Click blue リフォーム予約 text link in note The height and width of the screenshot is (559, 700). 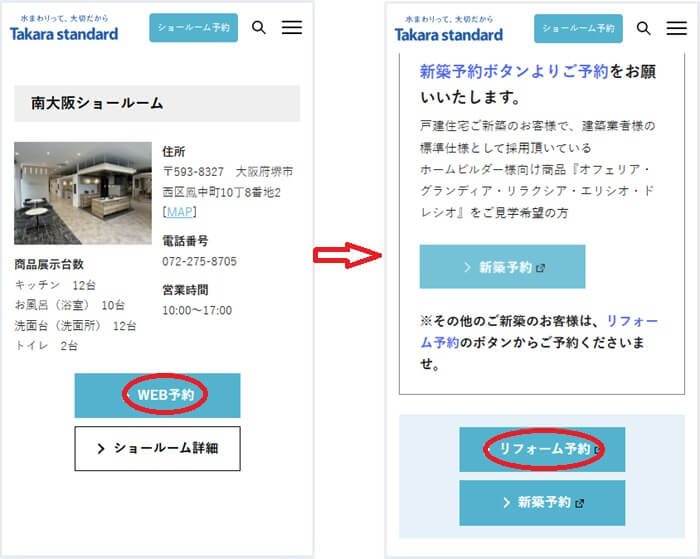point(539,331)
